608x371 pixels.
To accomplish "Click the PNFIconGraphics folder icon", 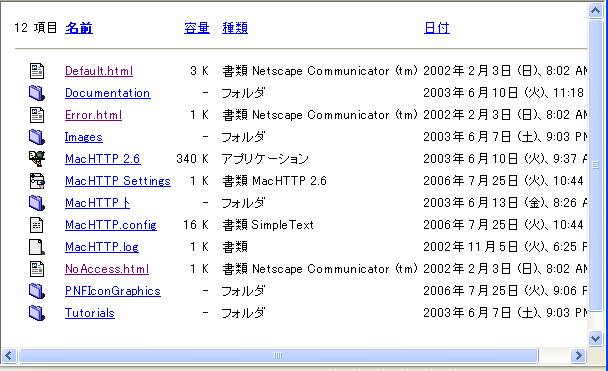I will pyautogui.click(x=37, y=291).
